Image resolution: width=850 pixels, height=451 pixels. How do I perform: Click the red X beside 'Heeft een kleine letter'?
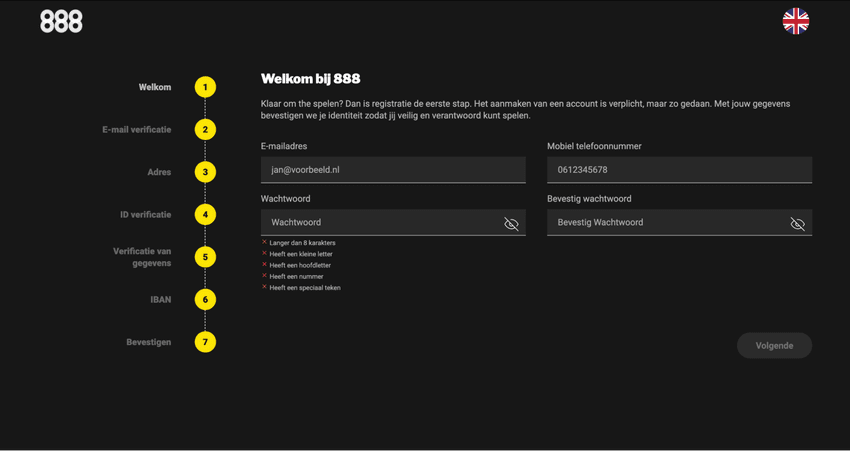coord(265,253)
